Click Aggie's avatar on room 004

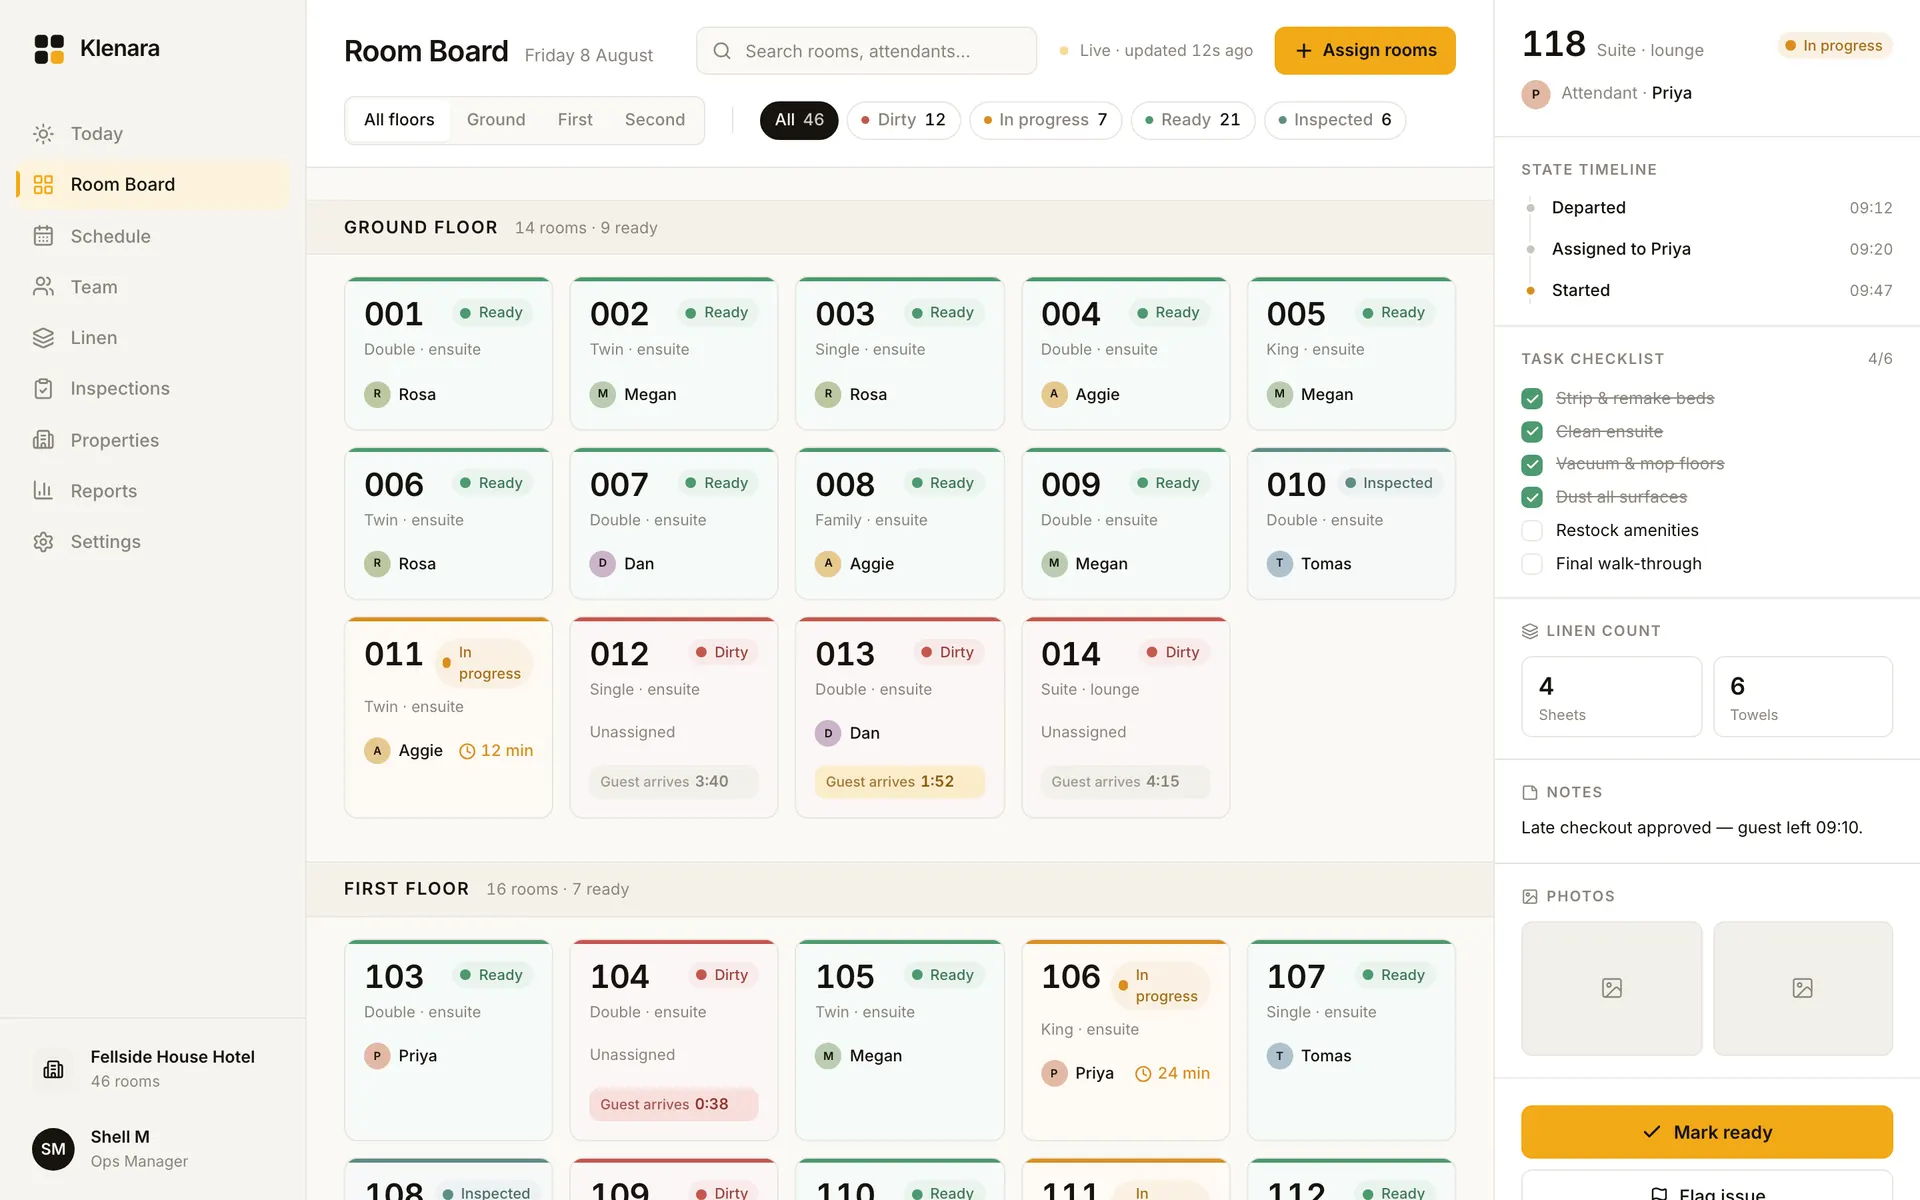1054,394
